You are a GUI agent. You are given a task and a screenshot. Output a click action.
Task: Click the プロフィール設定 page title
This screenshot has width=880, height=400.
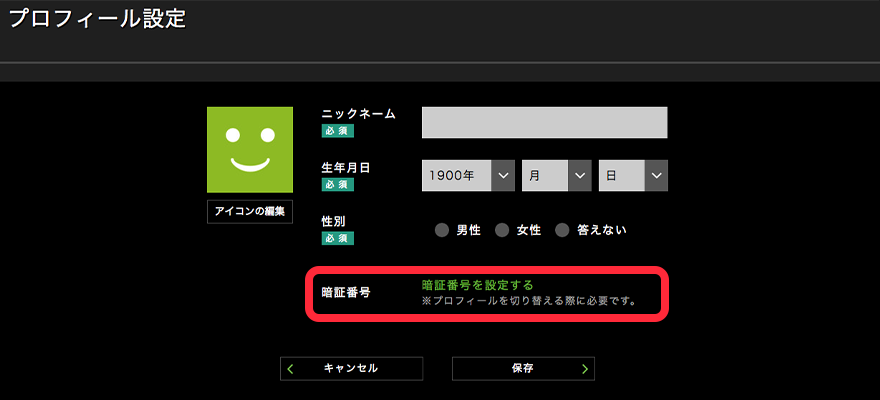98,19
